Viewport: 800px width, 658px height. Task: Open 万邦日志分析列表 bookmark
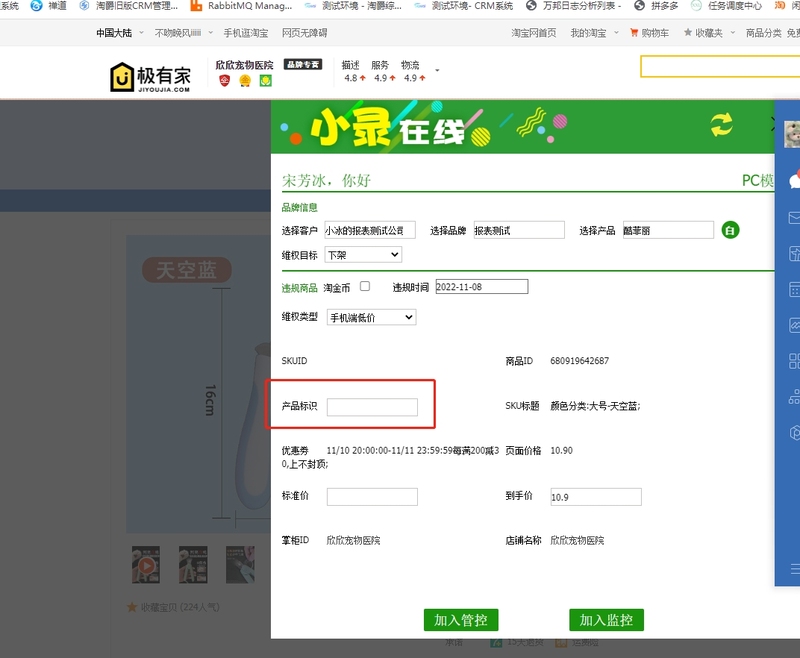[x=574, y=6]
